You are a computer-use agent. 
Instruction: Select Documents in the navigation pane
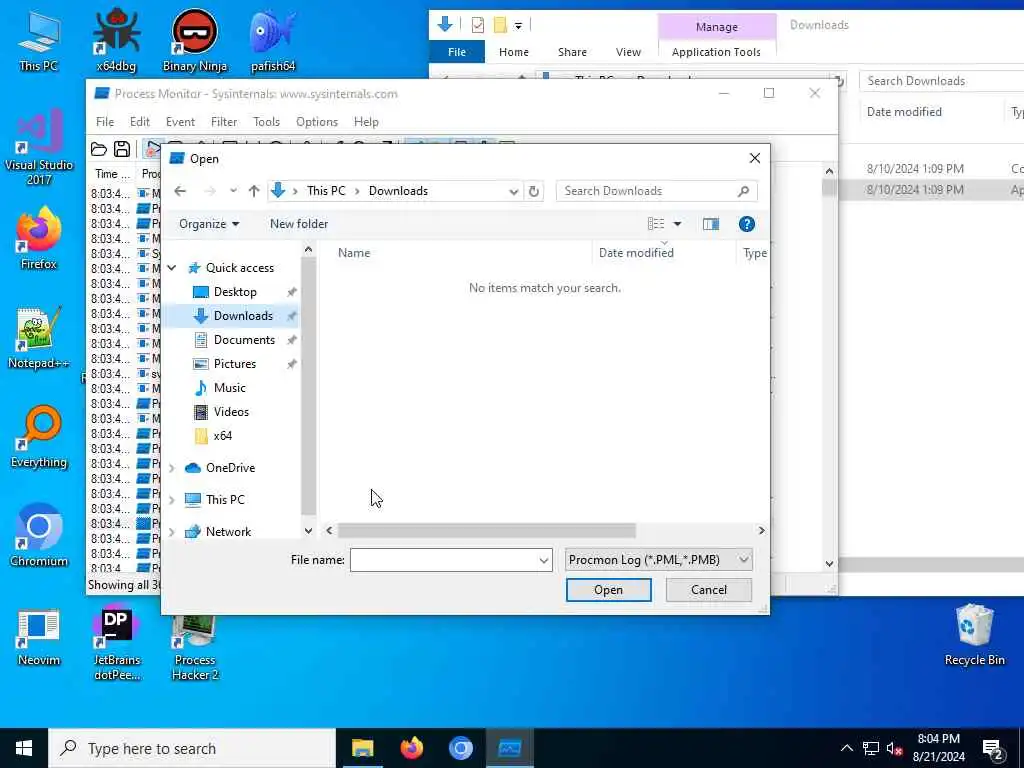[x=244, y=340]
